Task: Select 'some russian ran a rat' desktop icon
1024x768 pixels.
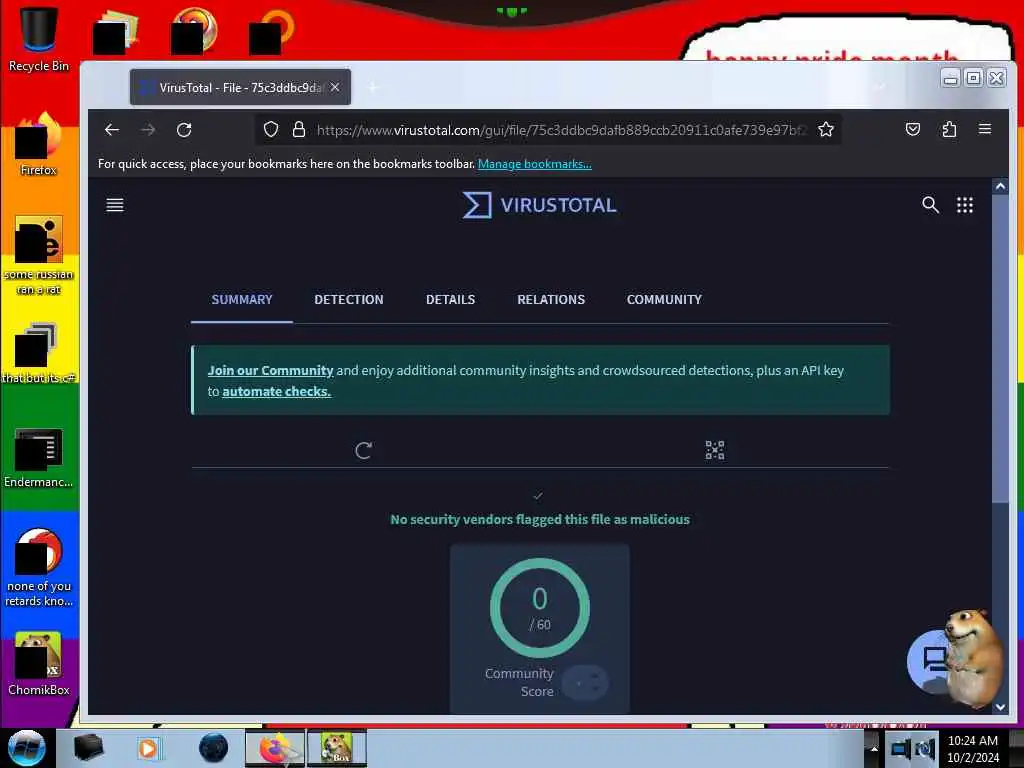Action: coord(39,255)
